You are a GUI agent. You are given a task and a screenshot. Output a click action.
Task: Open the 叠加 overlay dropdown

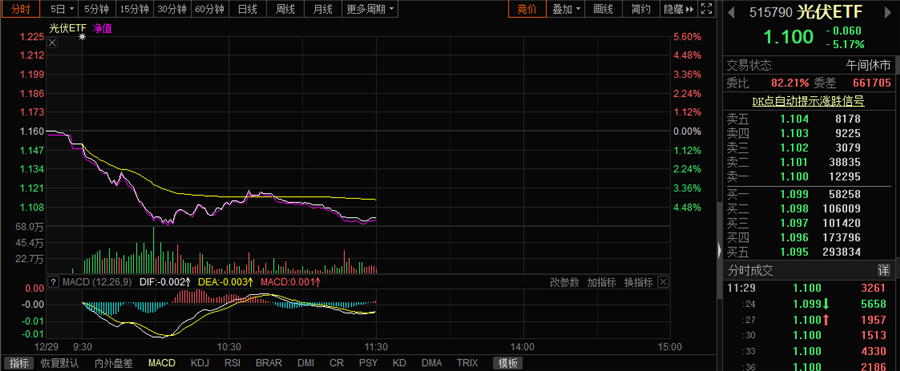(x=565, y=9)
